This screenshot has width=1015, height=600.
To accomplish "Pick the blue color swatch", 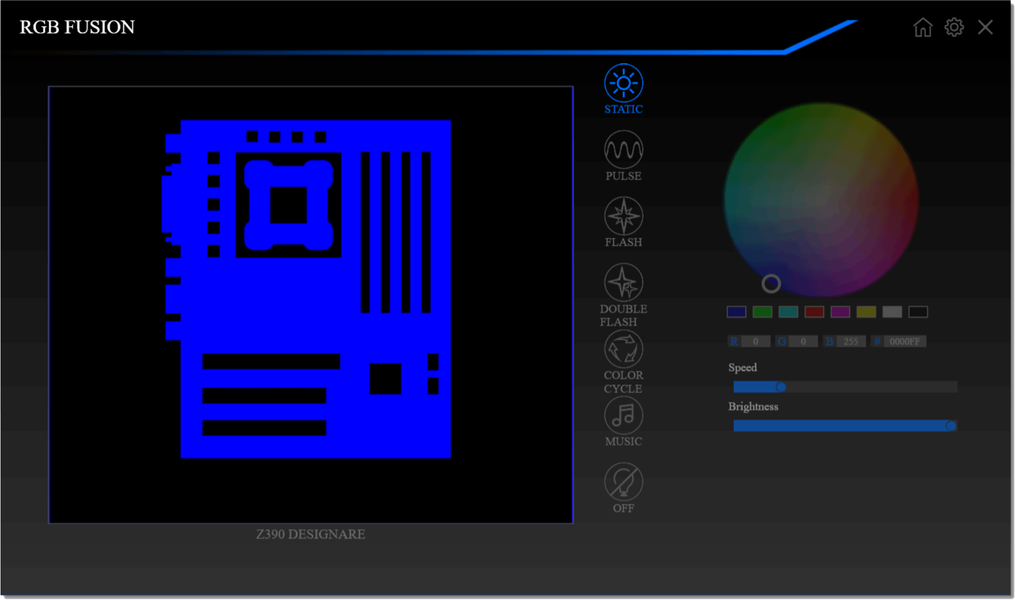I will 737,312.
